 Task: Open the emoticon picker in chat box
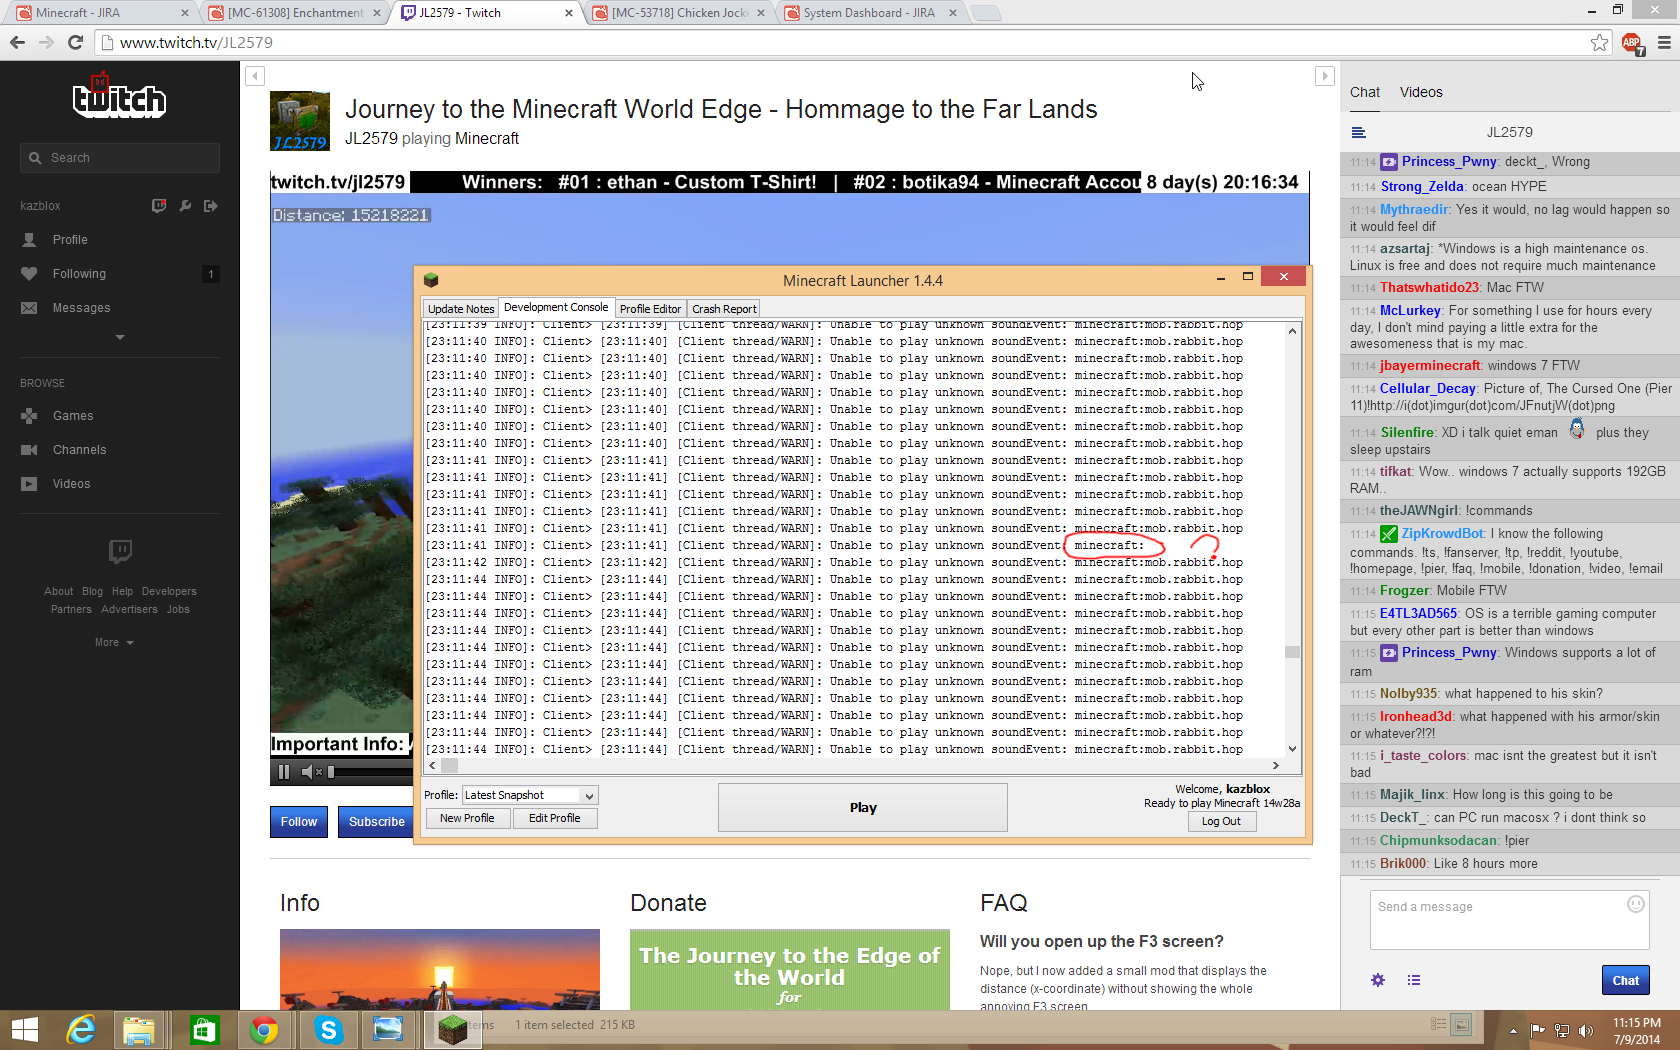(1635, 904)
